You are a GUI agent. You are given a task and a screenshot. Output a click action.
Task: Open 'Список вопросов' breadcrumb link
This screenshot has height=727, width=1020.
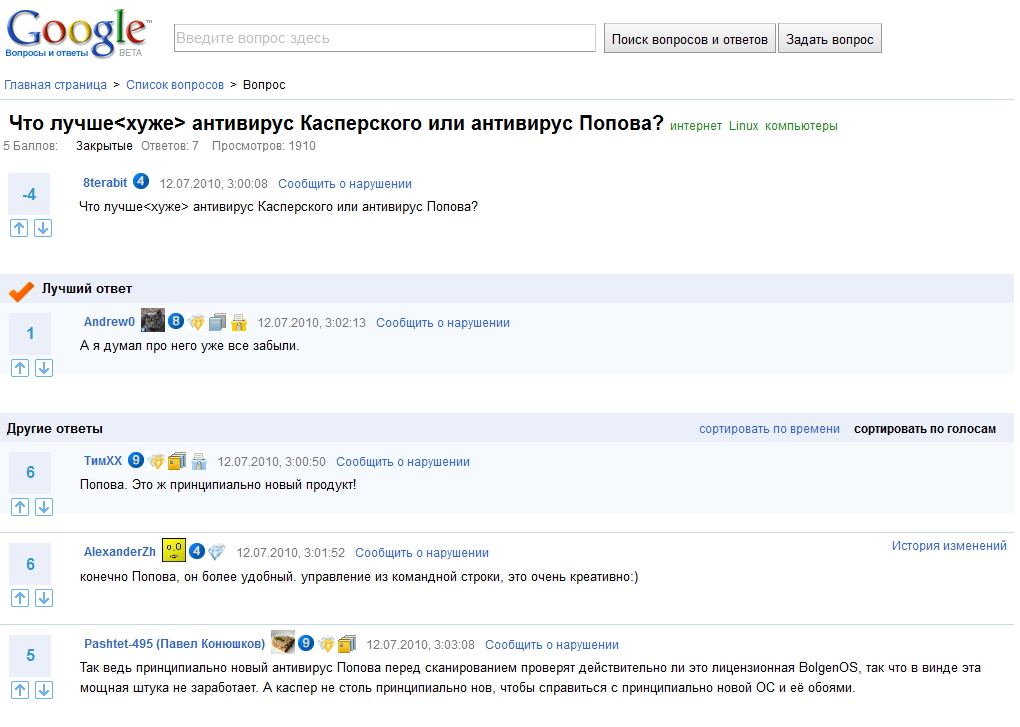[x=175, y=85]
